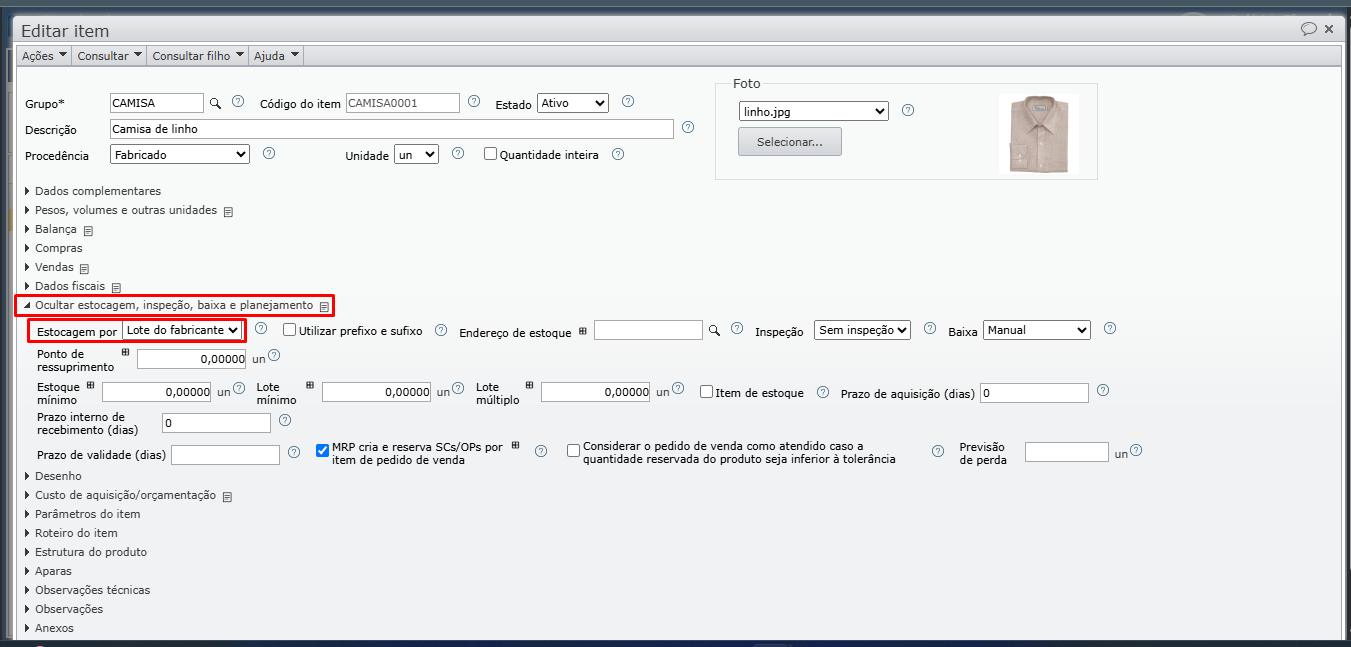Click the Previsão de perda input field
The height and width of the screenshot is (647, 1351).
point(1067,452)
